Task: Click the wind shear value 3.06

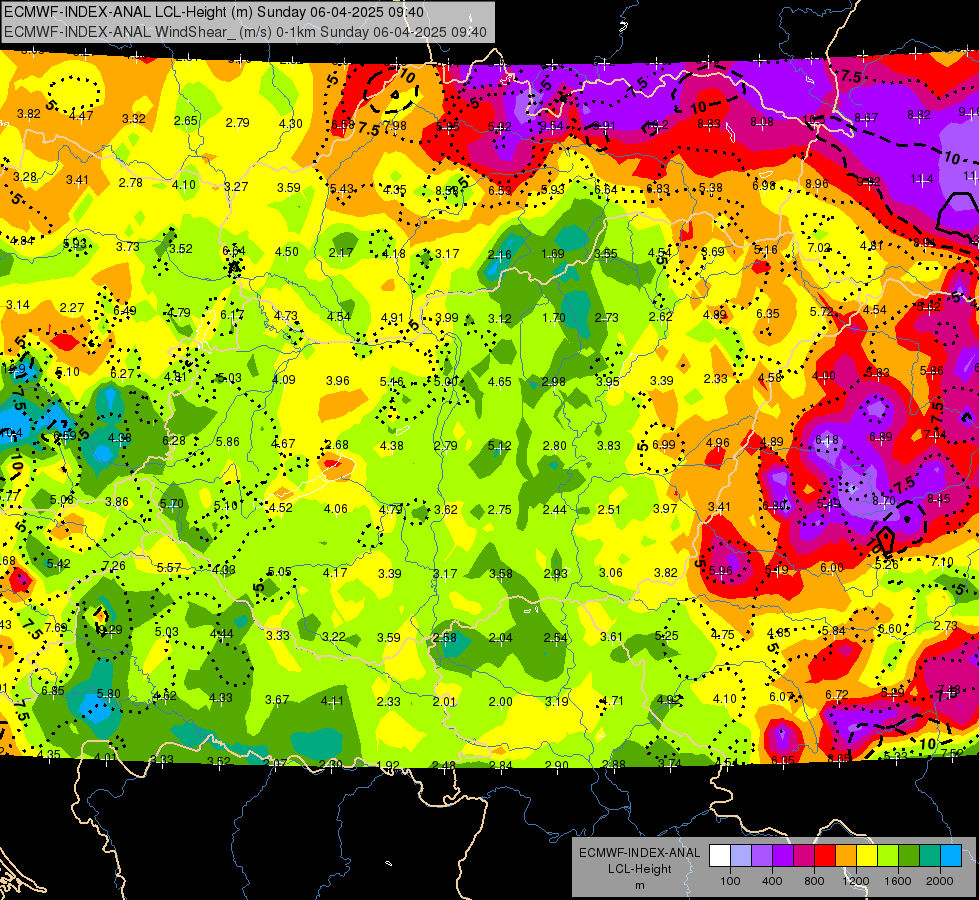Action: click(x=611, y=573)
